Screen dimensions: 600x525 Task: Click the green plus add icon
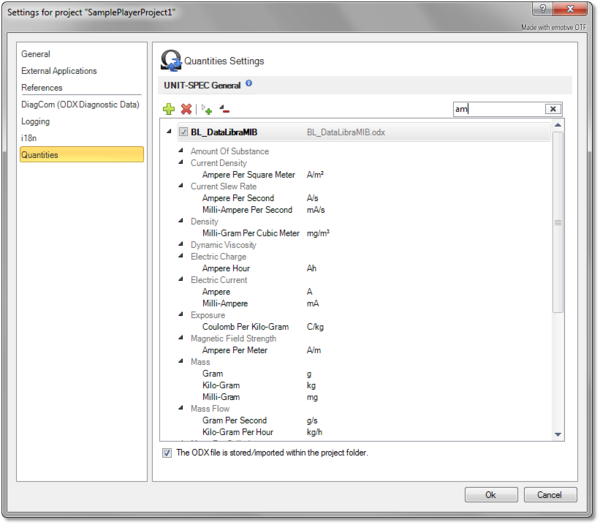click(169, 108)
